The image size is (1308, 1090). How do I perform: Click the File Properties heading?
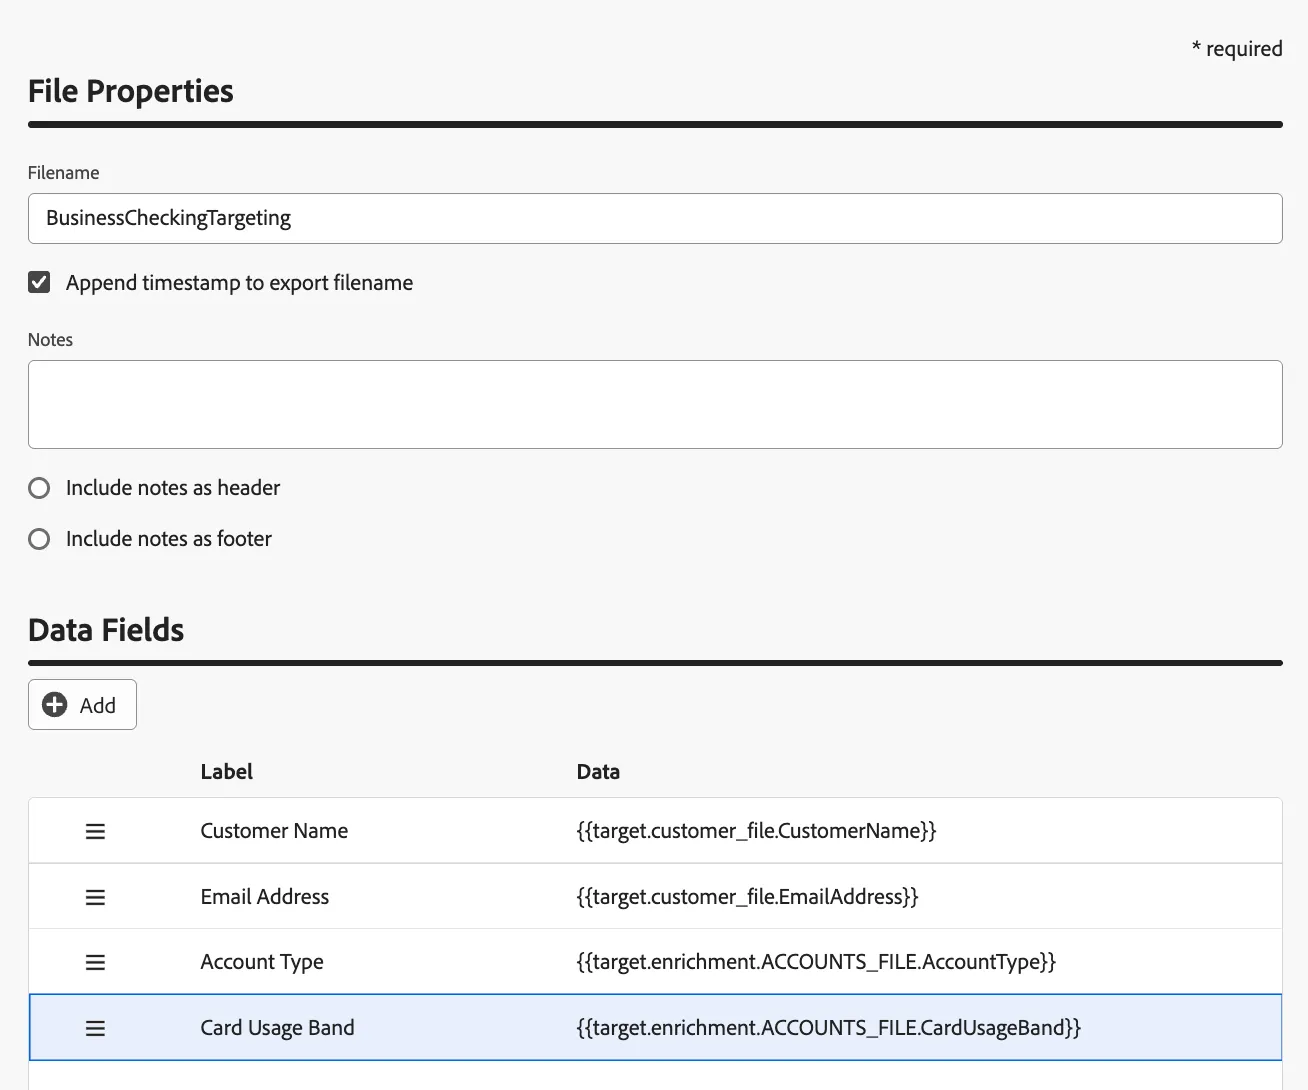click(131, 91)
